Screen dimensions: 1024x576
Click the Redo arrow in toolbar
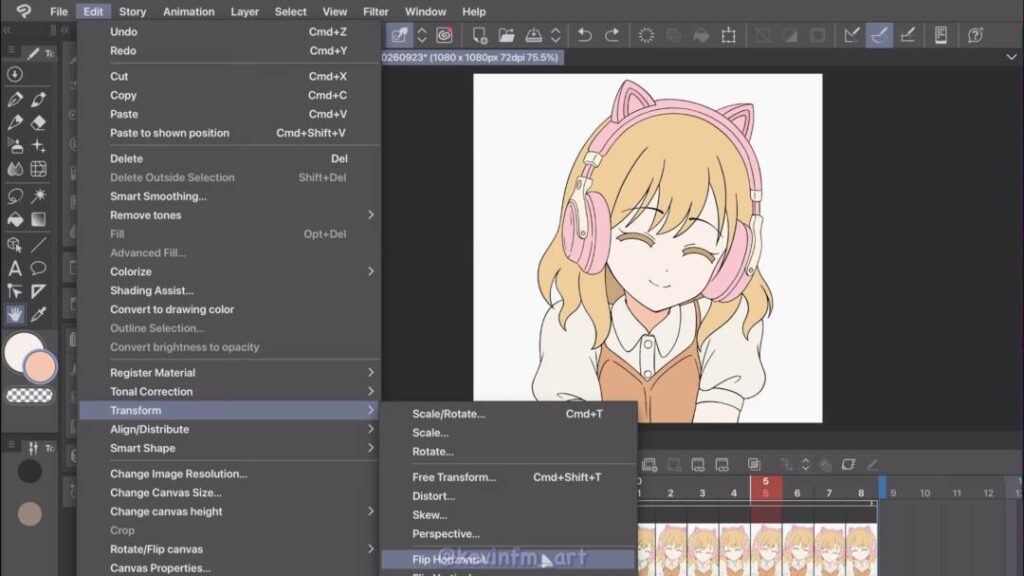[x=612, y=35]
